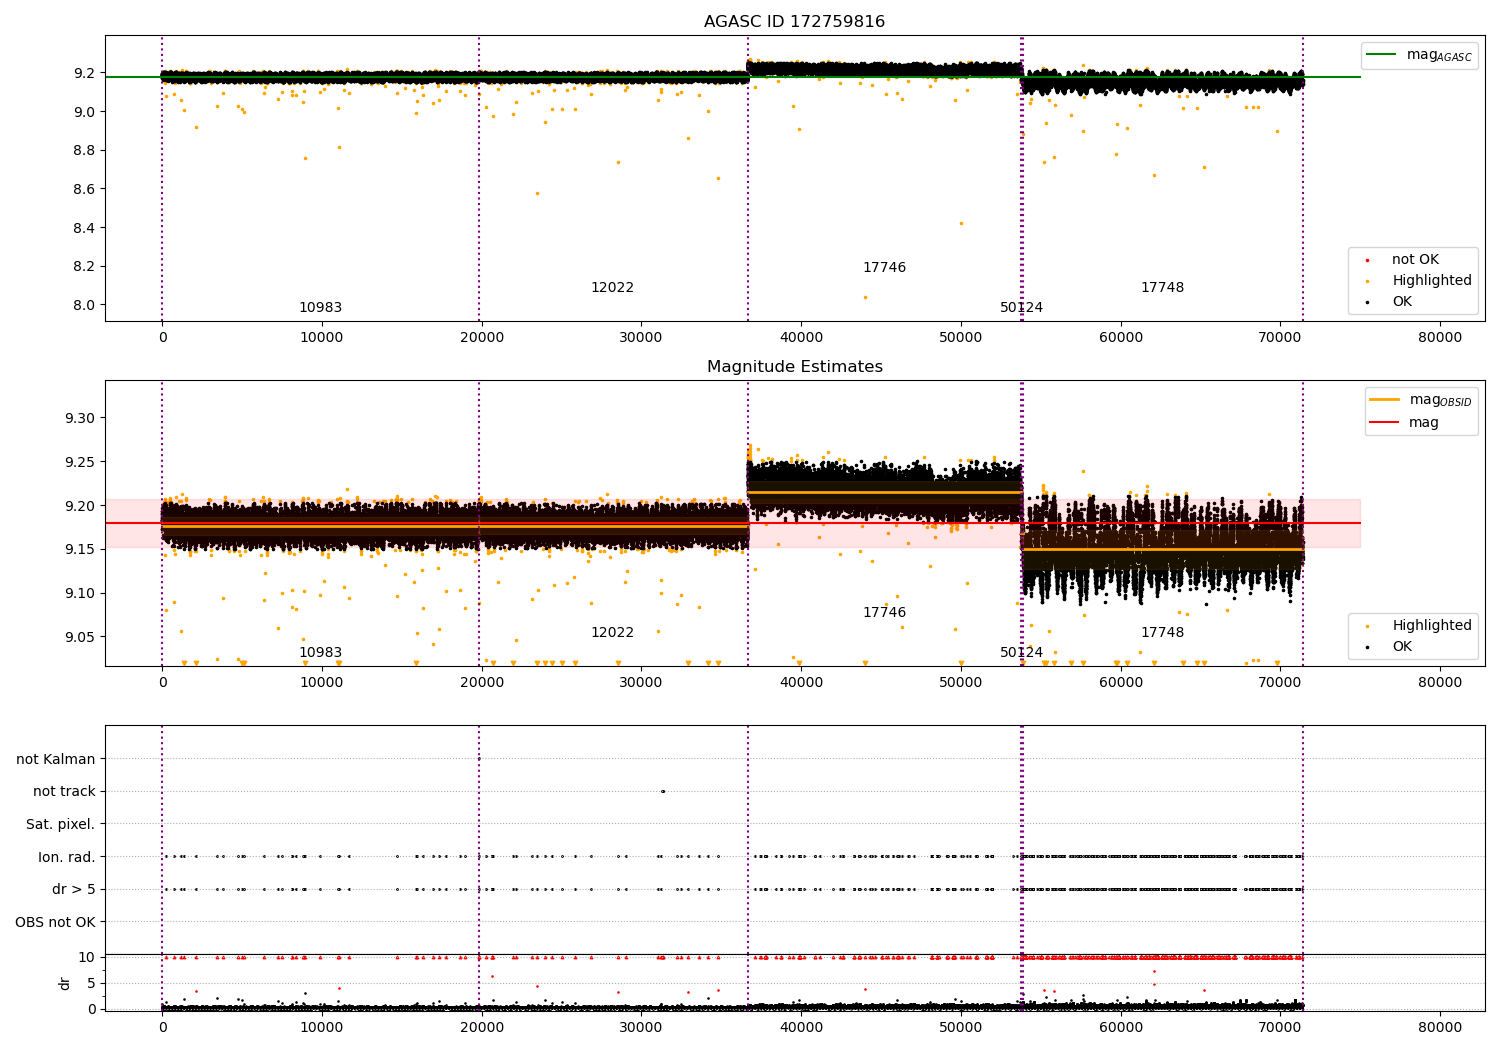
Task: Click obsid label 12022 in Magnitude Estimates plot
Action: pos(612,633)
